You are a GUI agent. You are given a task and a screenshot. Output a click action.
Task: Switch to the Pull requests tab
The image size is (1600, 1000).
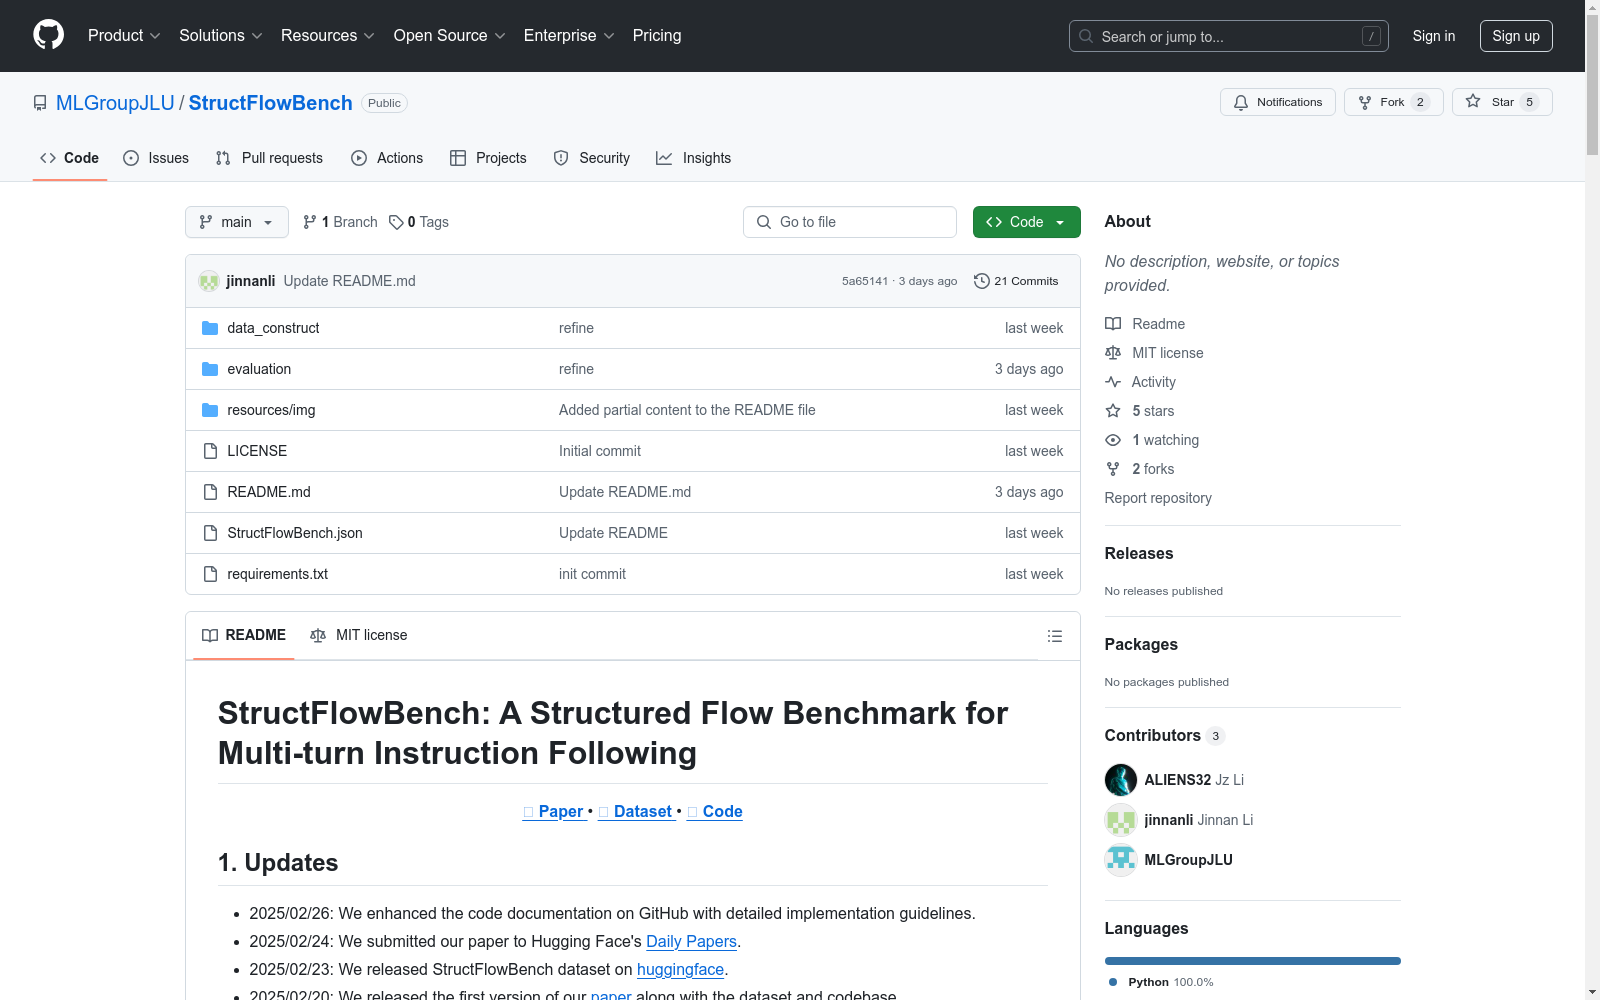(x=269, y=158)
